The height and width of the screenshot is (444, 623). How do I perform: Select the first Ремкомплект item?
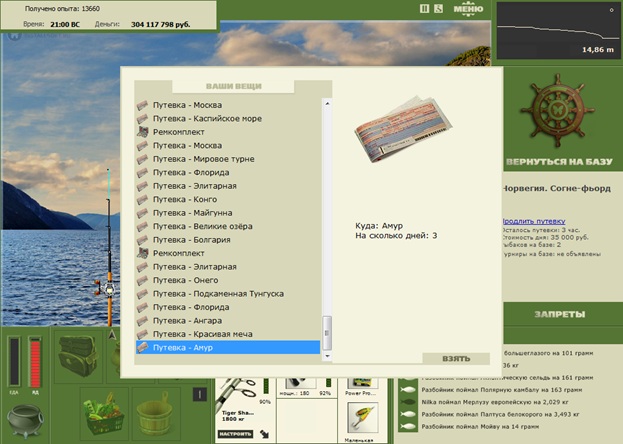click(x=228, y=132)
